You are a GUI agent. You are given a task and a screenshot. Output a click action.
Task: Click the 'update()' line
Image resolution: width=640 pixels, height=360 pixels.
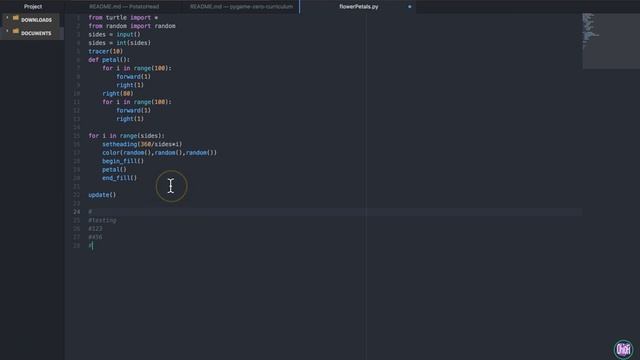[x=102, y=195]
